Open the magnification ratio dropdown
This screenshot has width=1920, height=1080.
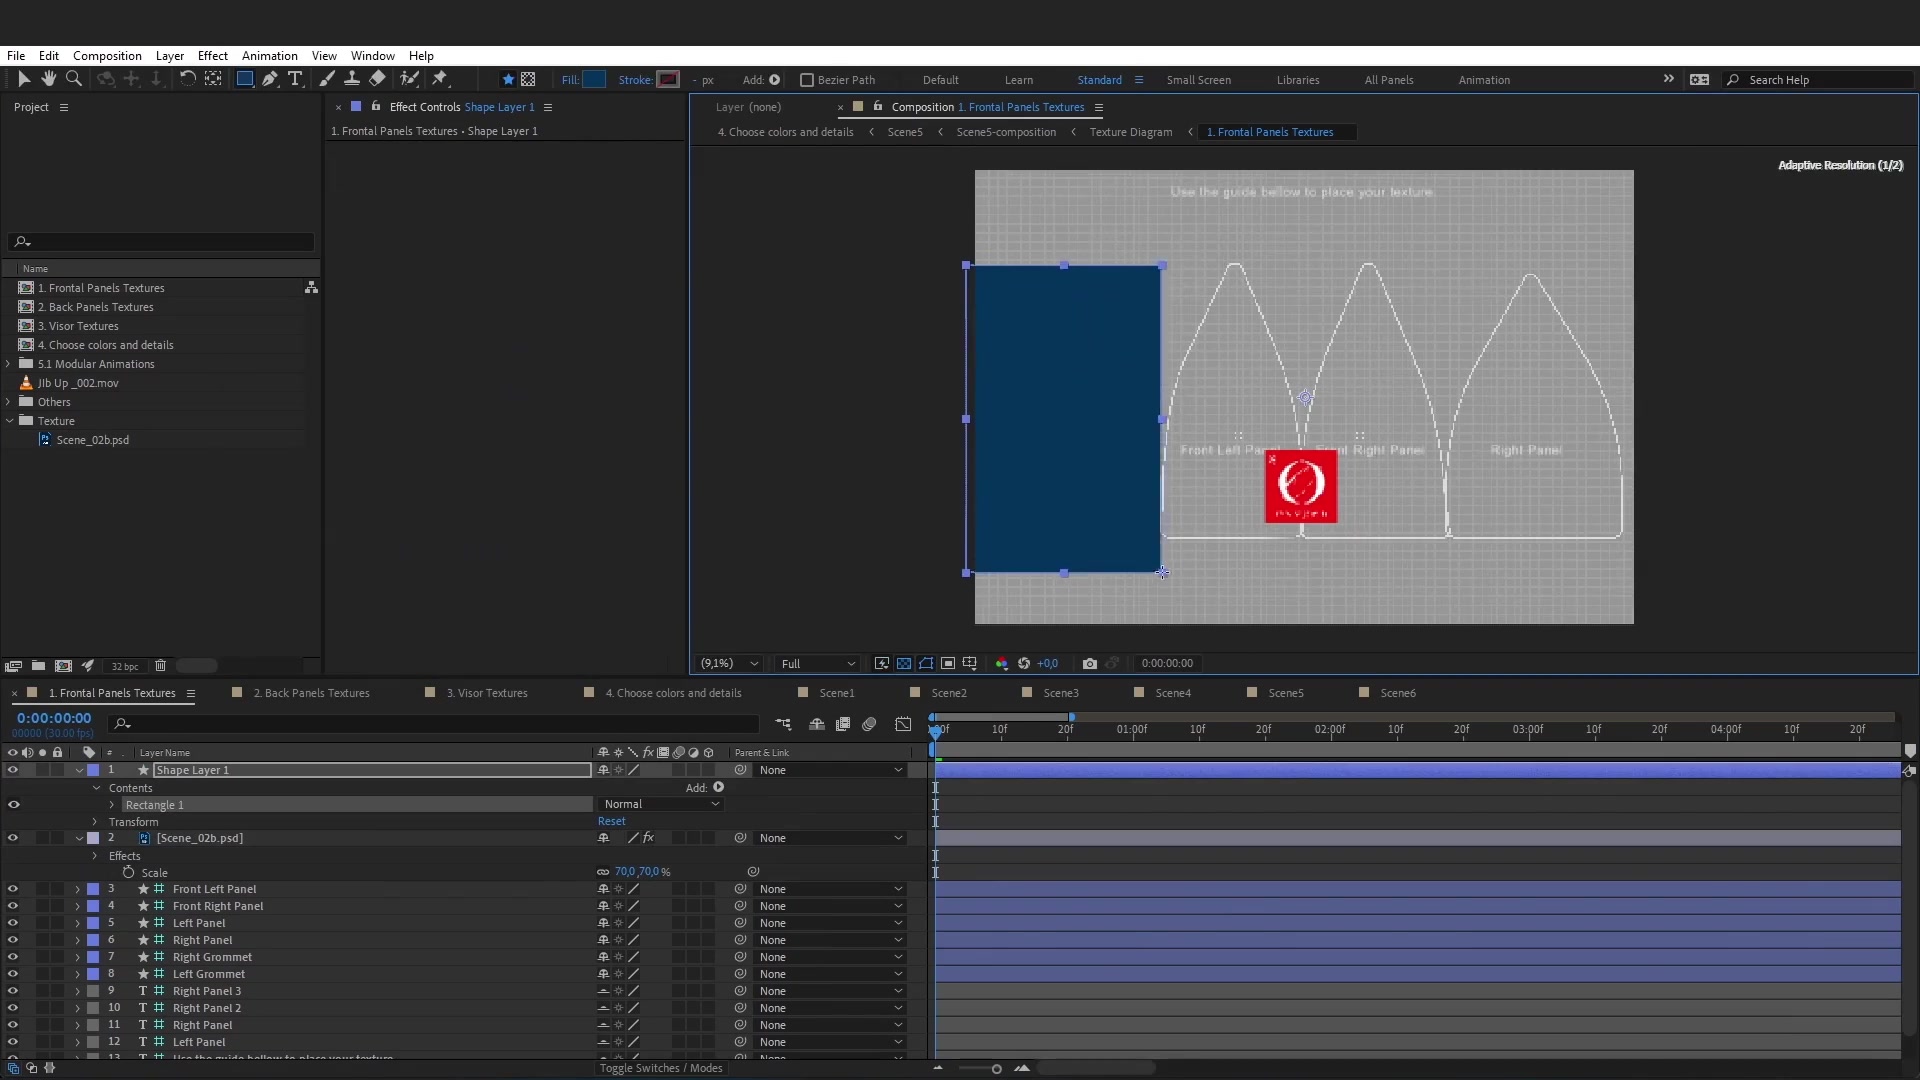point(727,663)
